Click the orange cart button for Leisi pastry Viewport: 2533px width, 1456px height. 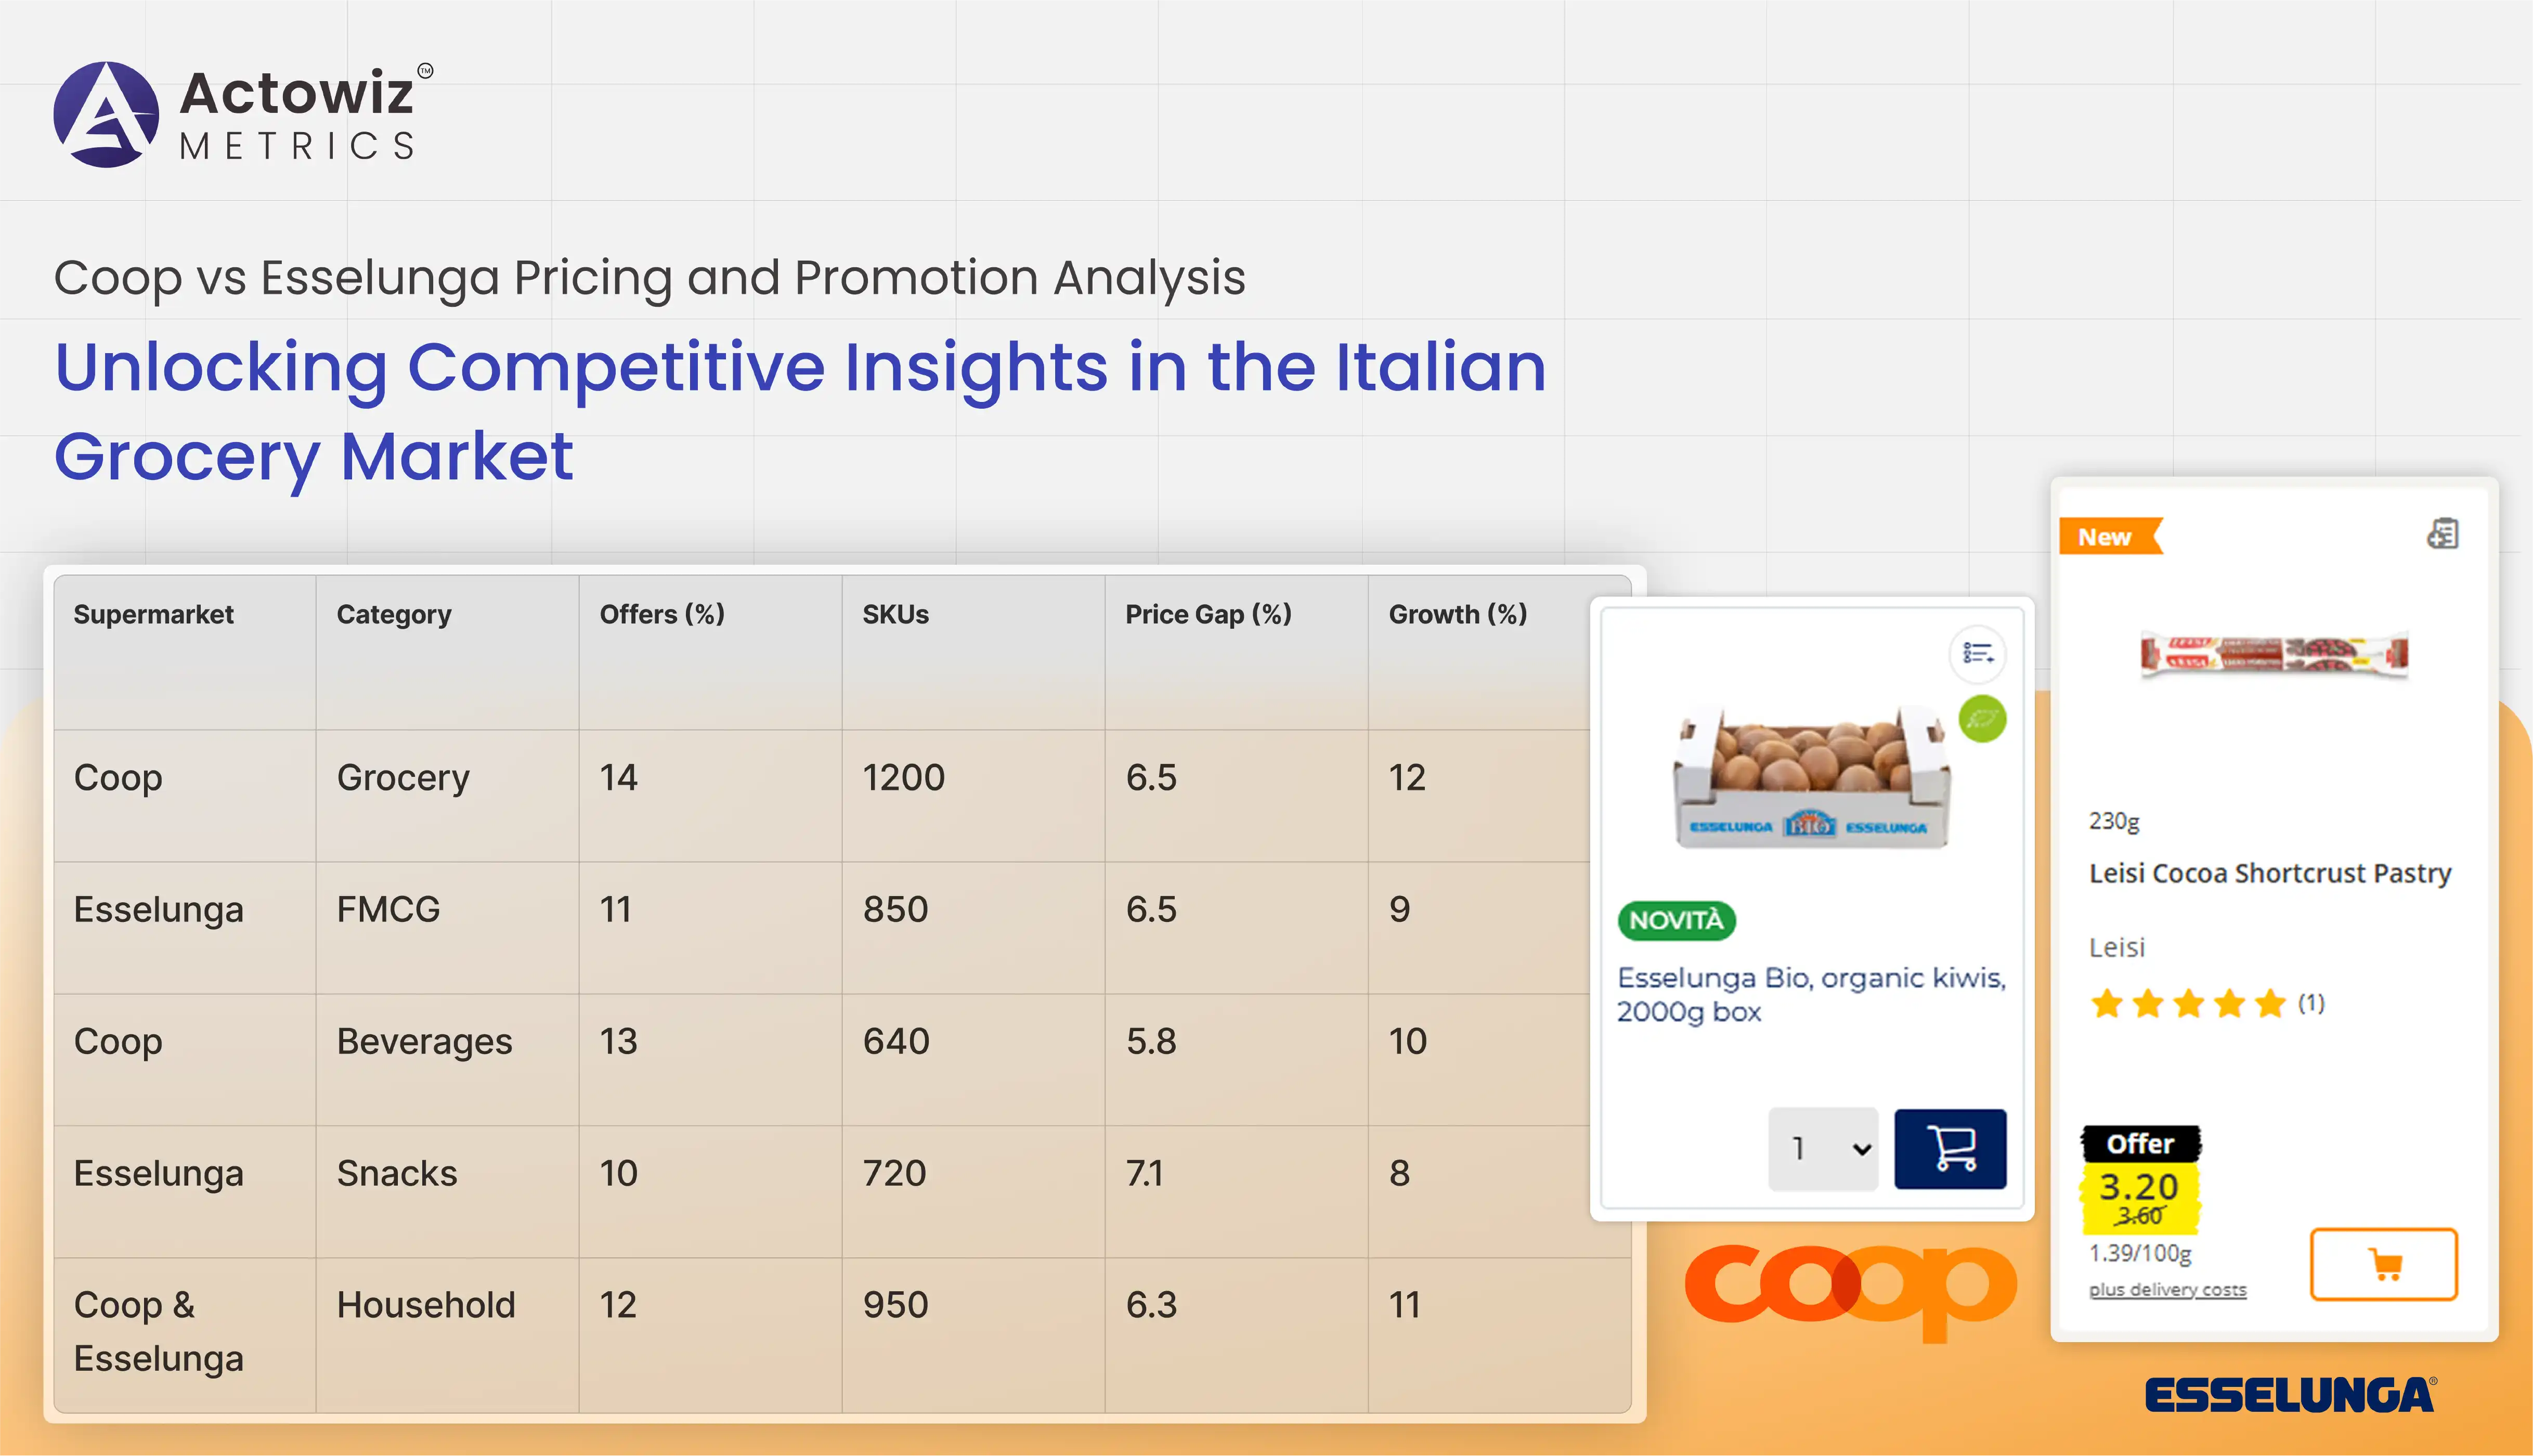(2383, 1264)
